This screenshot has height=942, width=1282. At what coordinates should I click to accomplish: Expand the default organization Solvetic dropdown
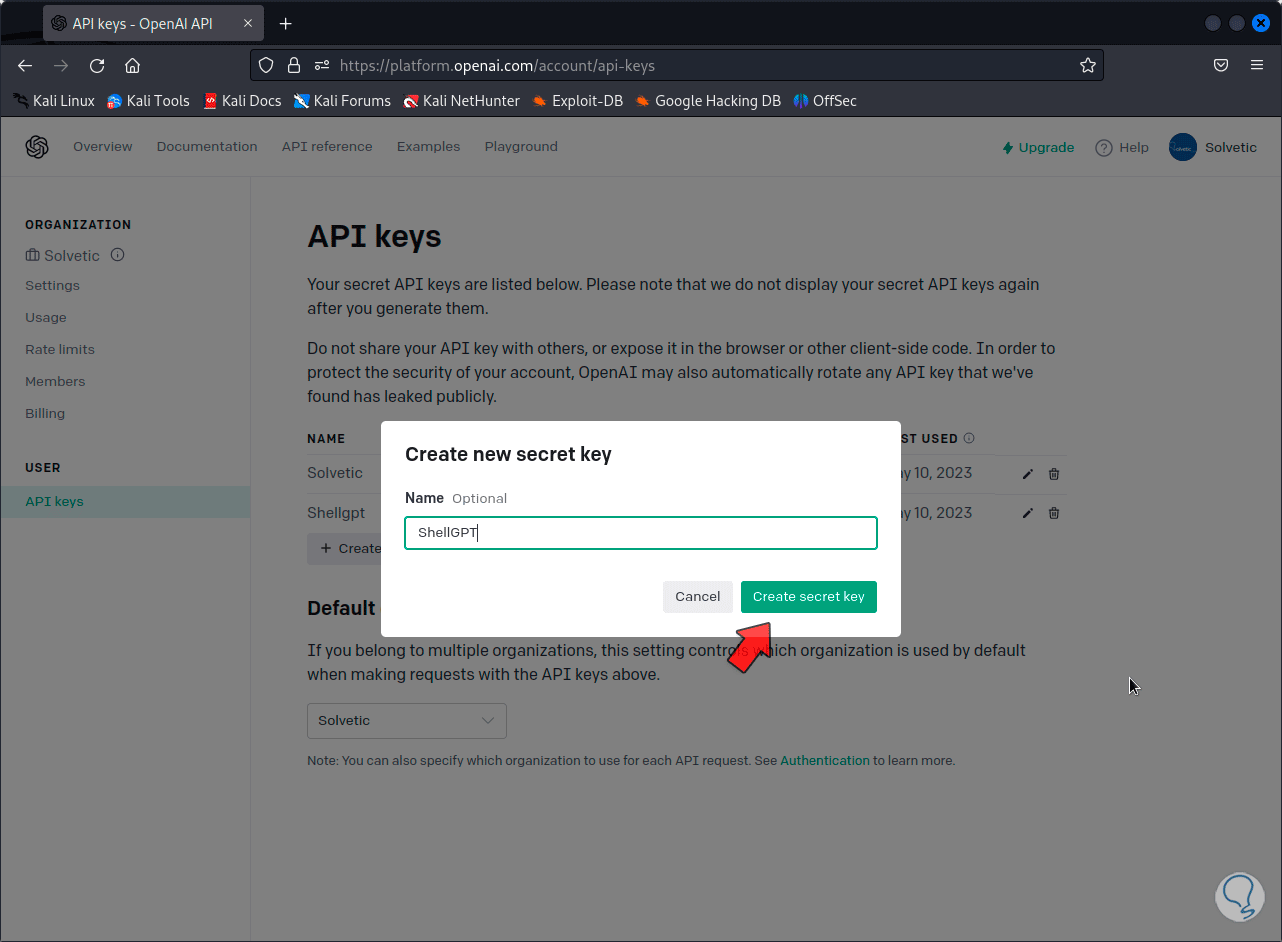pyautogui.click(x=407, y=720)
